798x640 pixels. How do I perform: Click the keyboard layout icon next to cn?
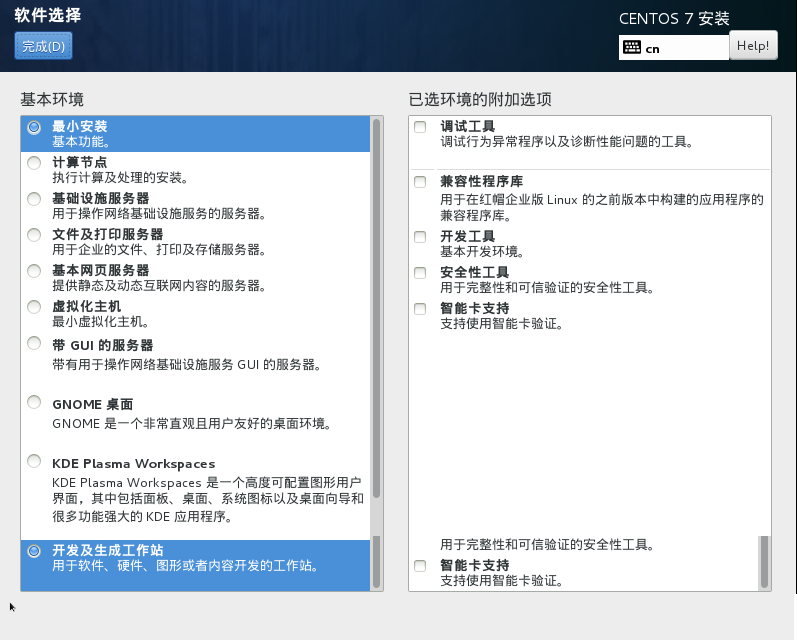click(632, 48)
